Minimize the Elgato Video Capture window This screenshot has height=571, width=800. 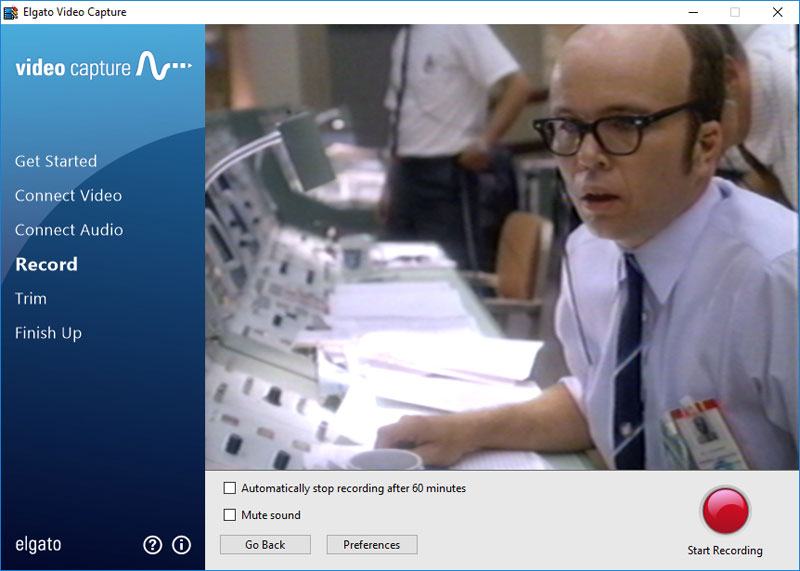(693, 12)
